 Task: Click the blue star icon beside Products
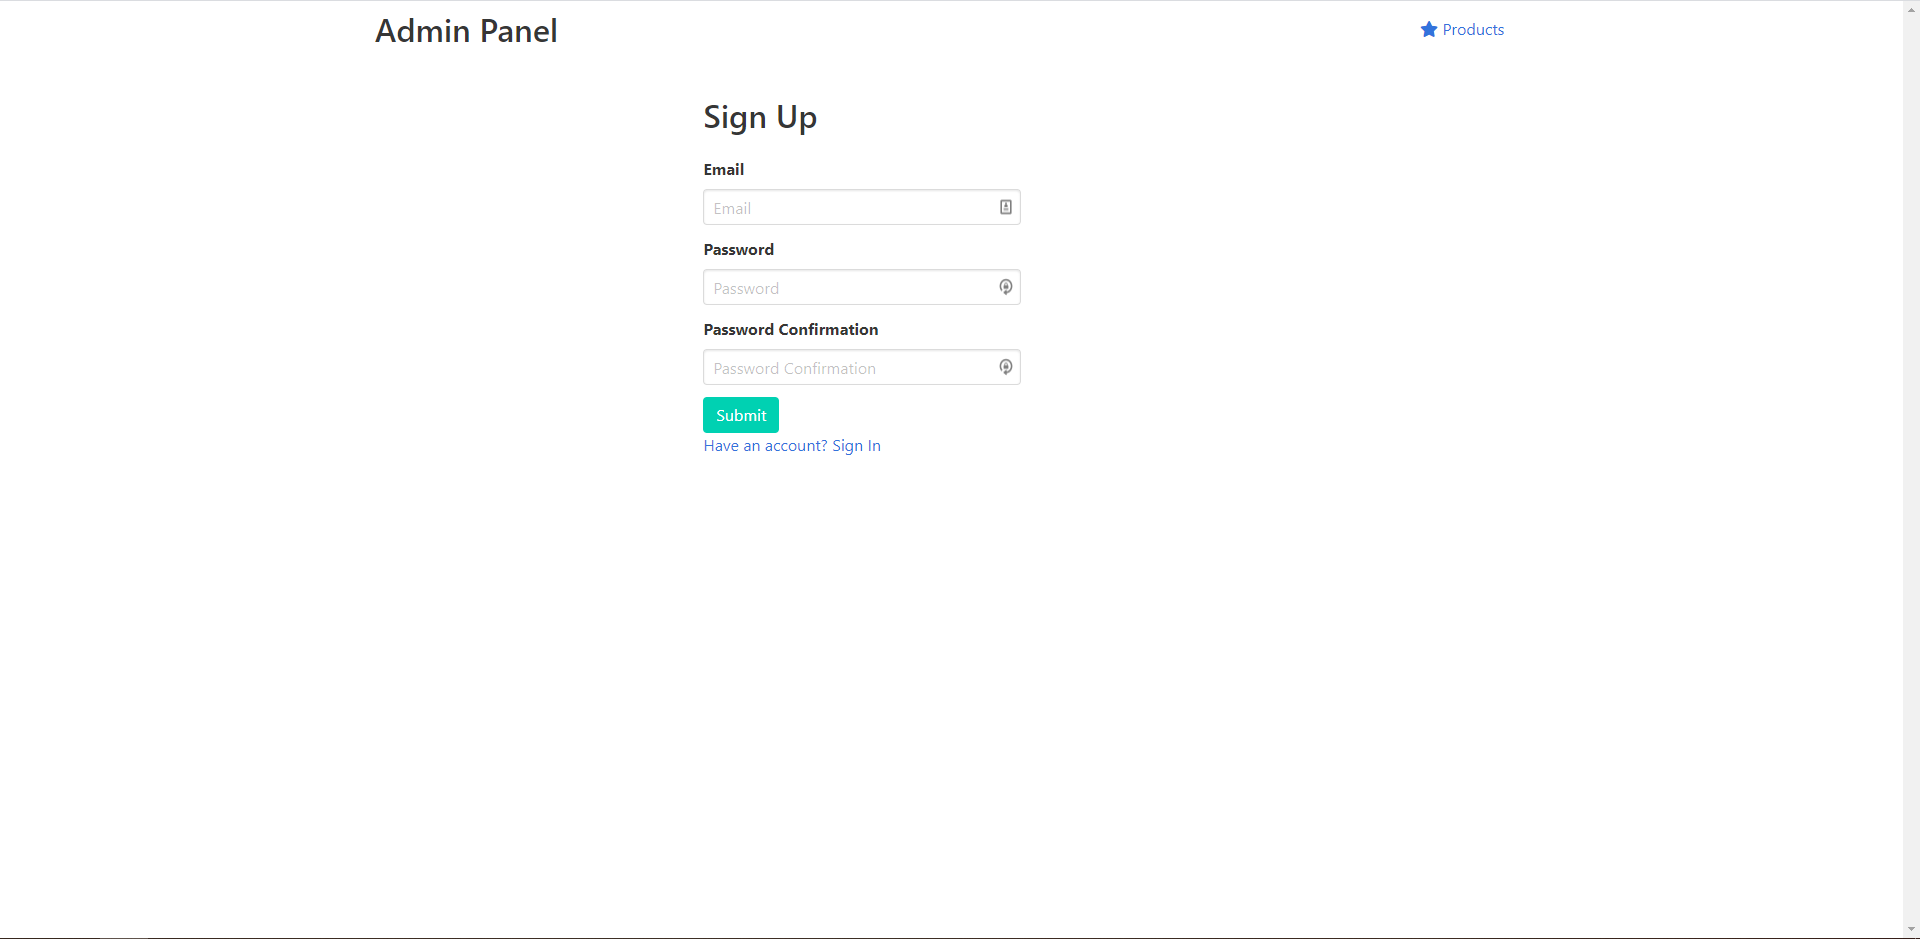(1428, 29)
